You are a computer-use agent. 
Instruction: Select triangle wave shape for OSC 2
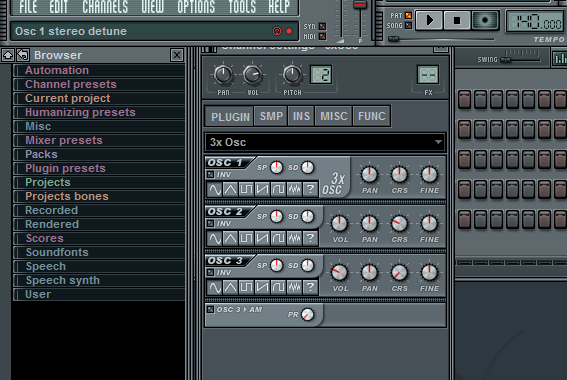click(x=230, y=238)
